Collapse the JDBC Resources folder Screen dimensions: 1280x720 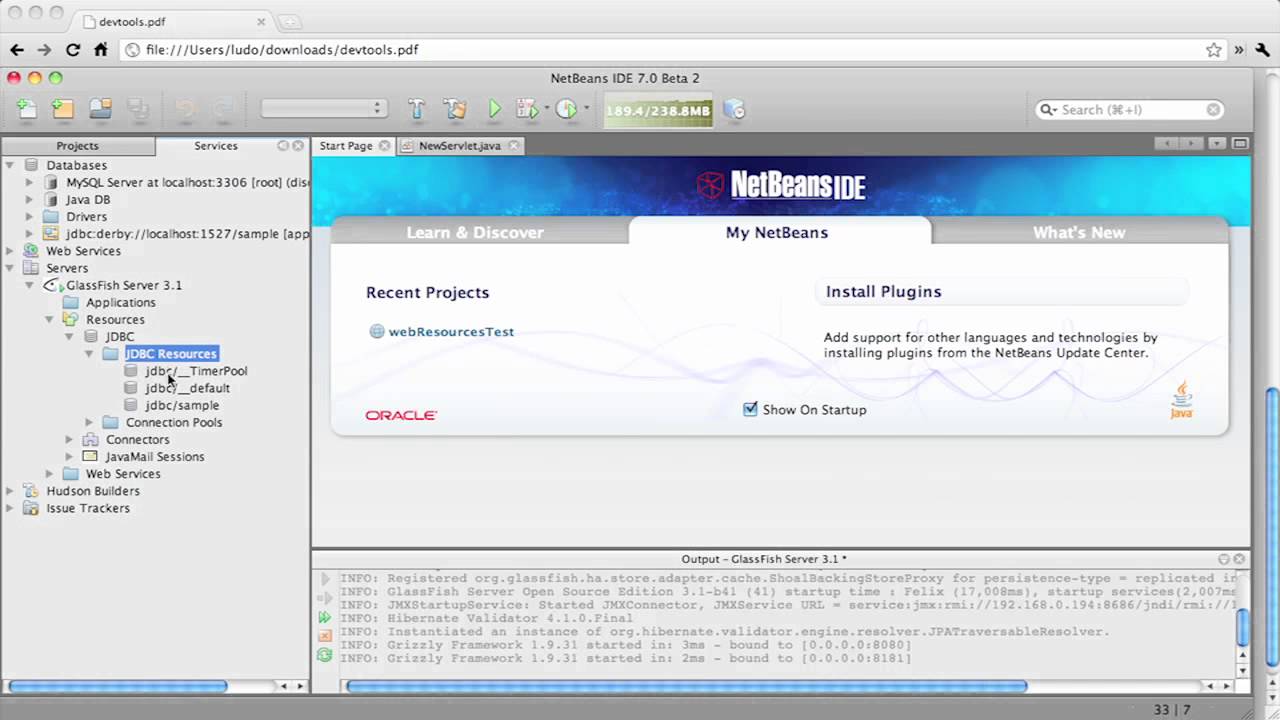(x=89, y=354)
